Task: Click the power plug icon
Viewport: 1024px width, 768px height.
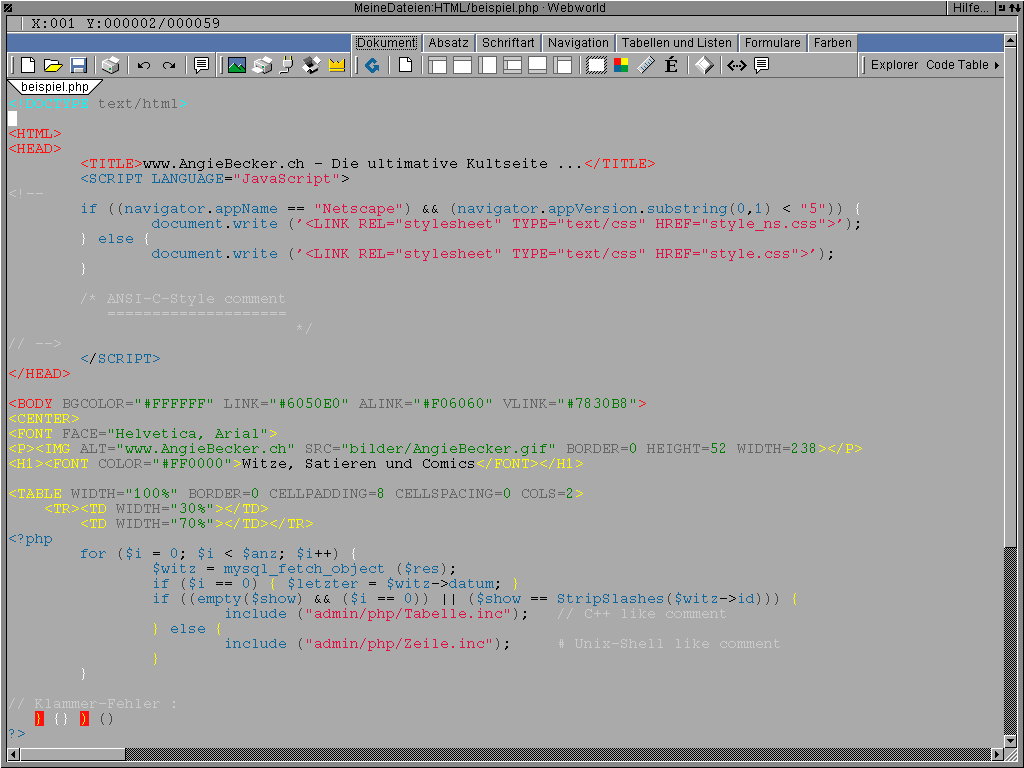Action: coord(287,65)
